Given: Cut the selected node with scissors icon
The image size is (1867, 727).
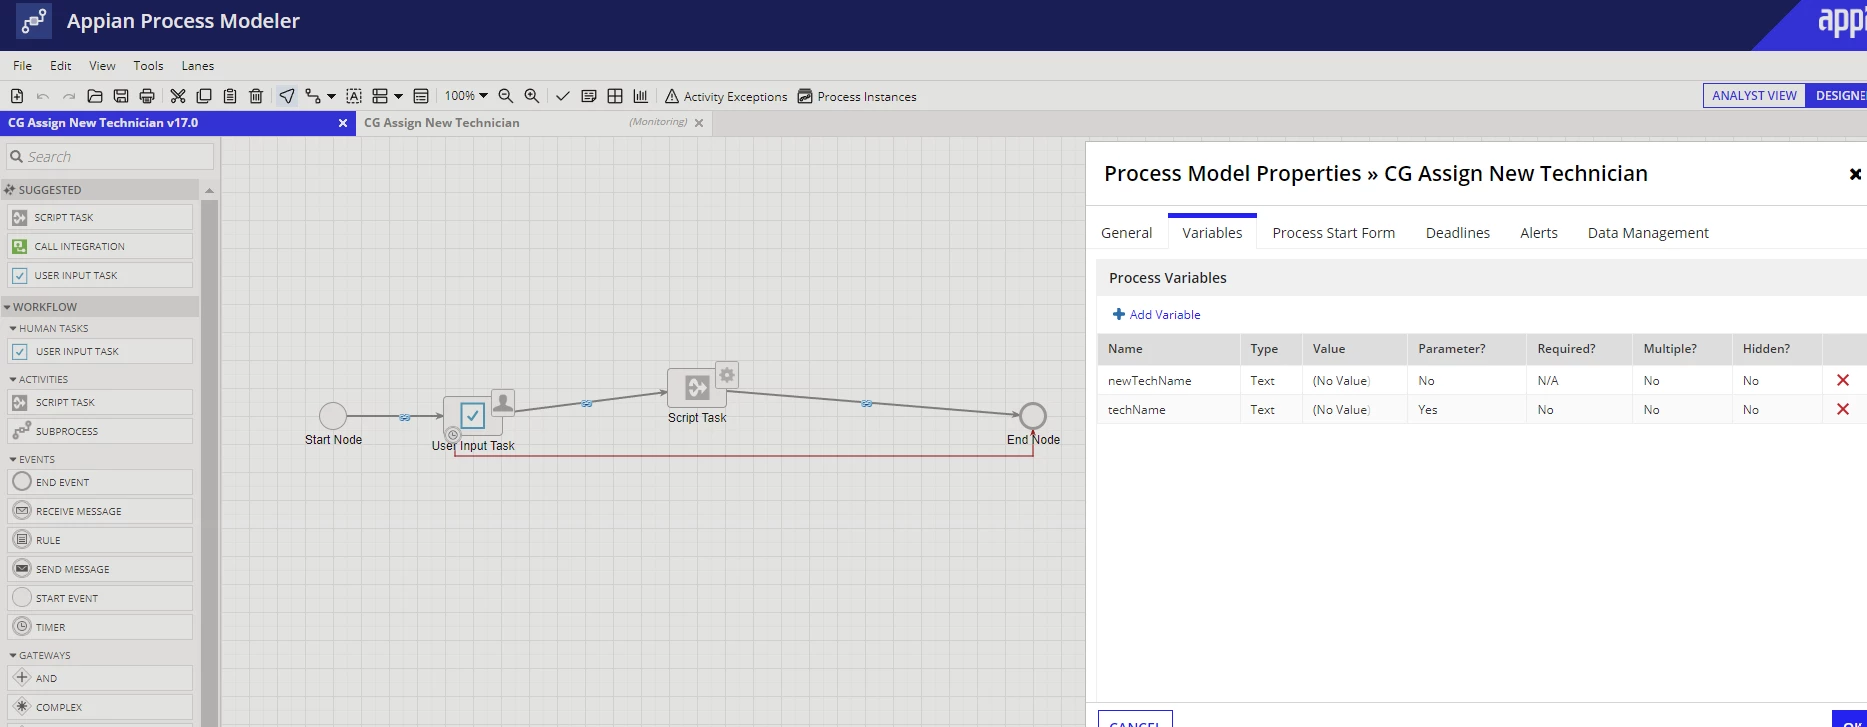Looking at the screenshot, I should click(178, 96).
